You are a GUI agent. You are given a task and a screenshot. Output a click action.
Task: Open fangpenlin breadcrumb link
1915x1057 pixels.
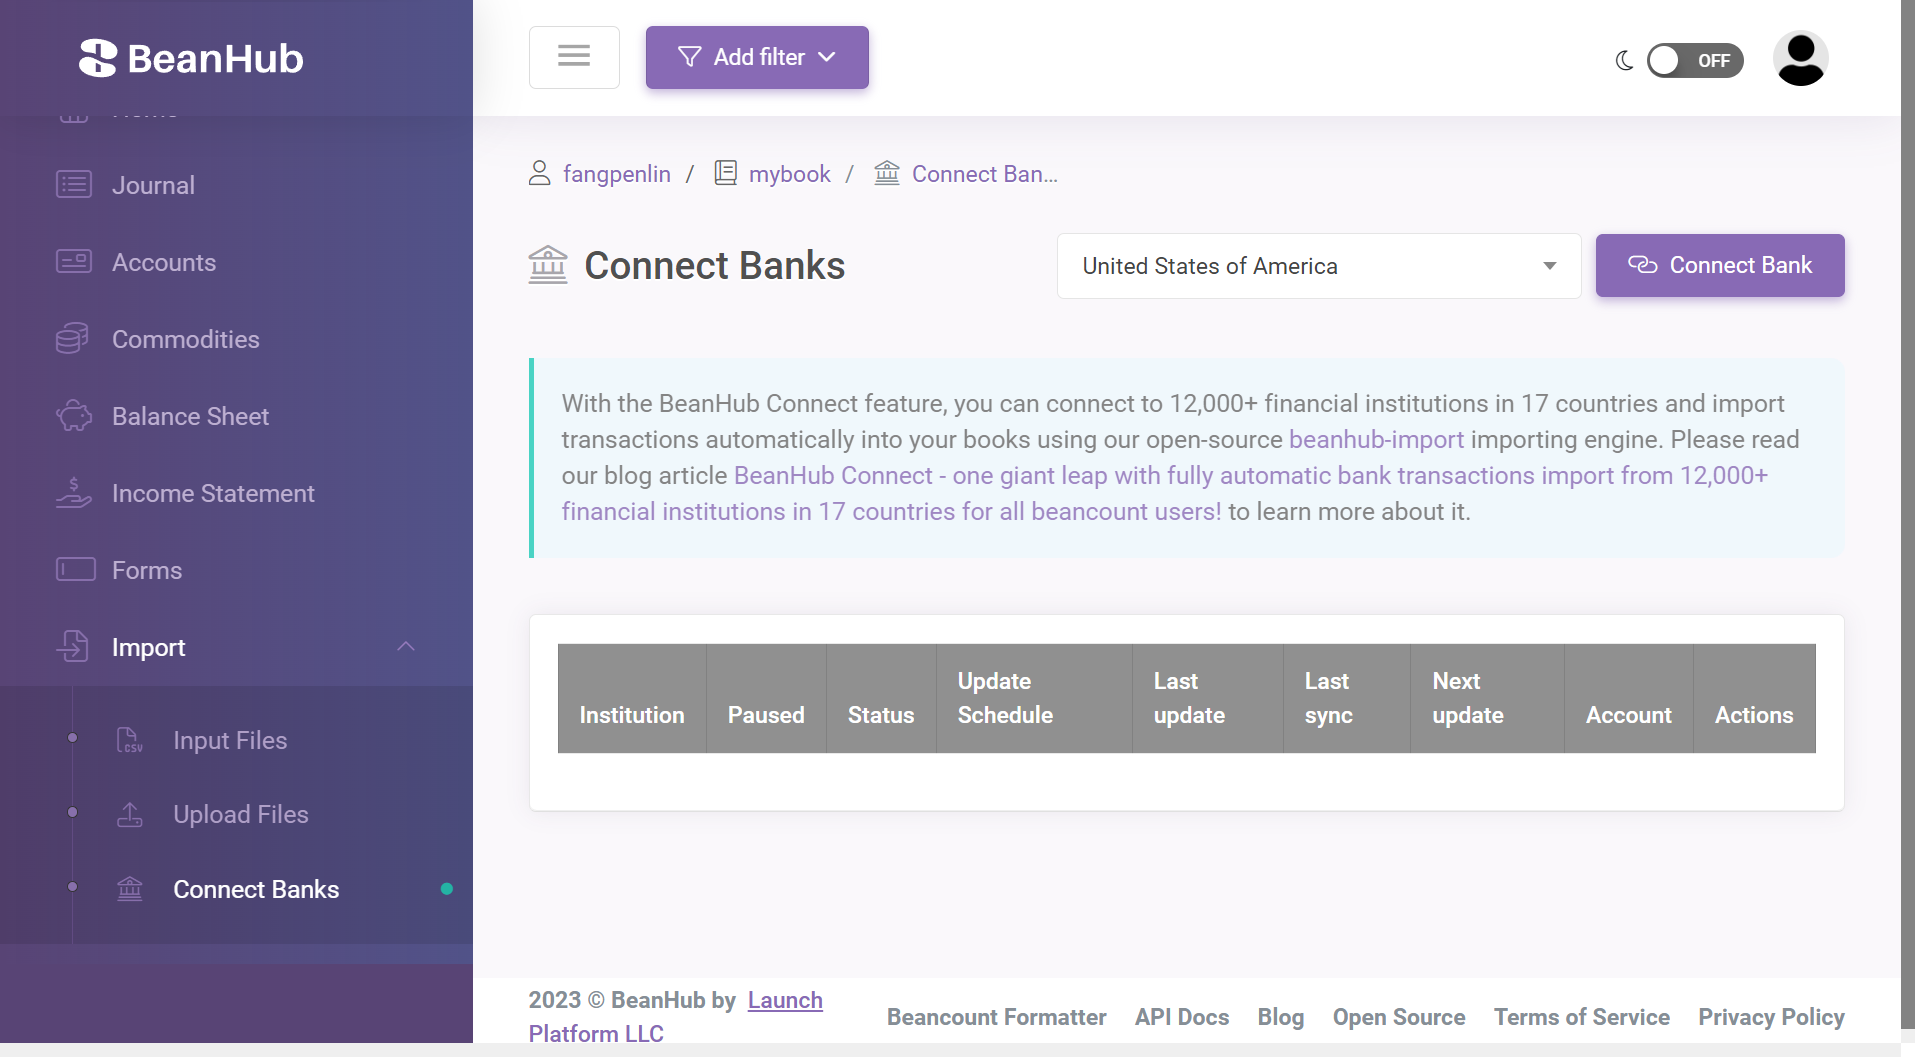coord(617,174)
